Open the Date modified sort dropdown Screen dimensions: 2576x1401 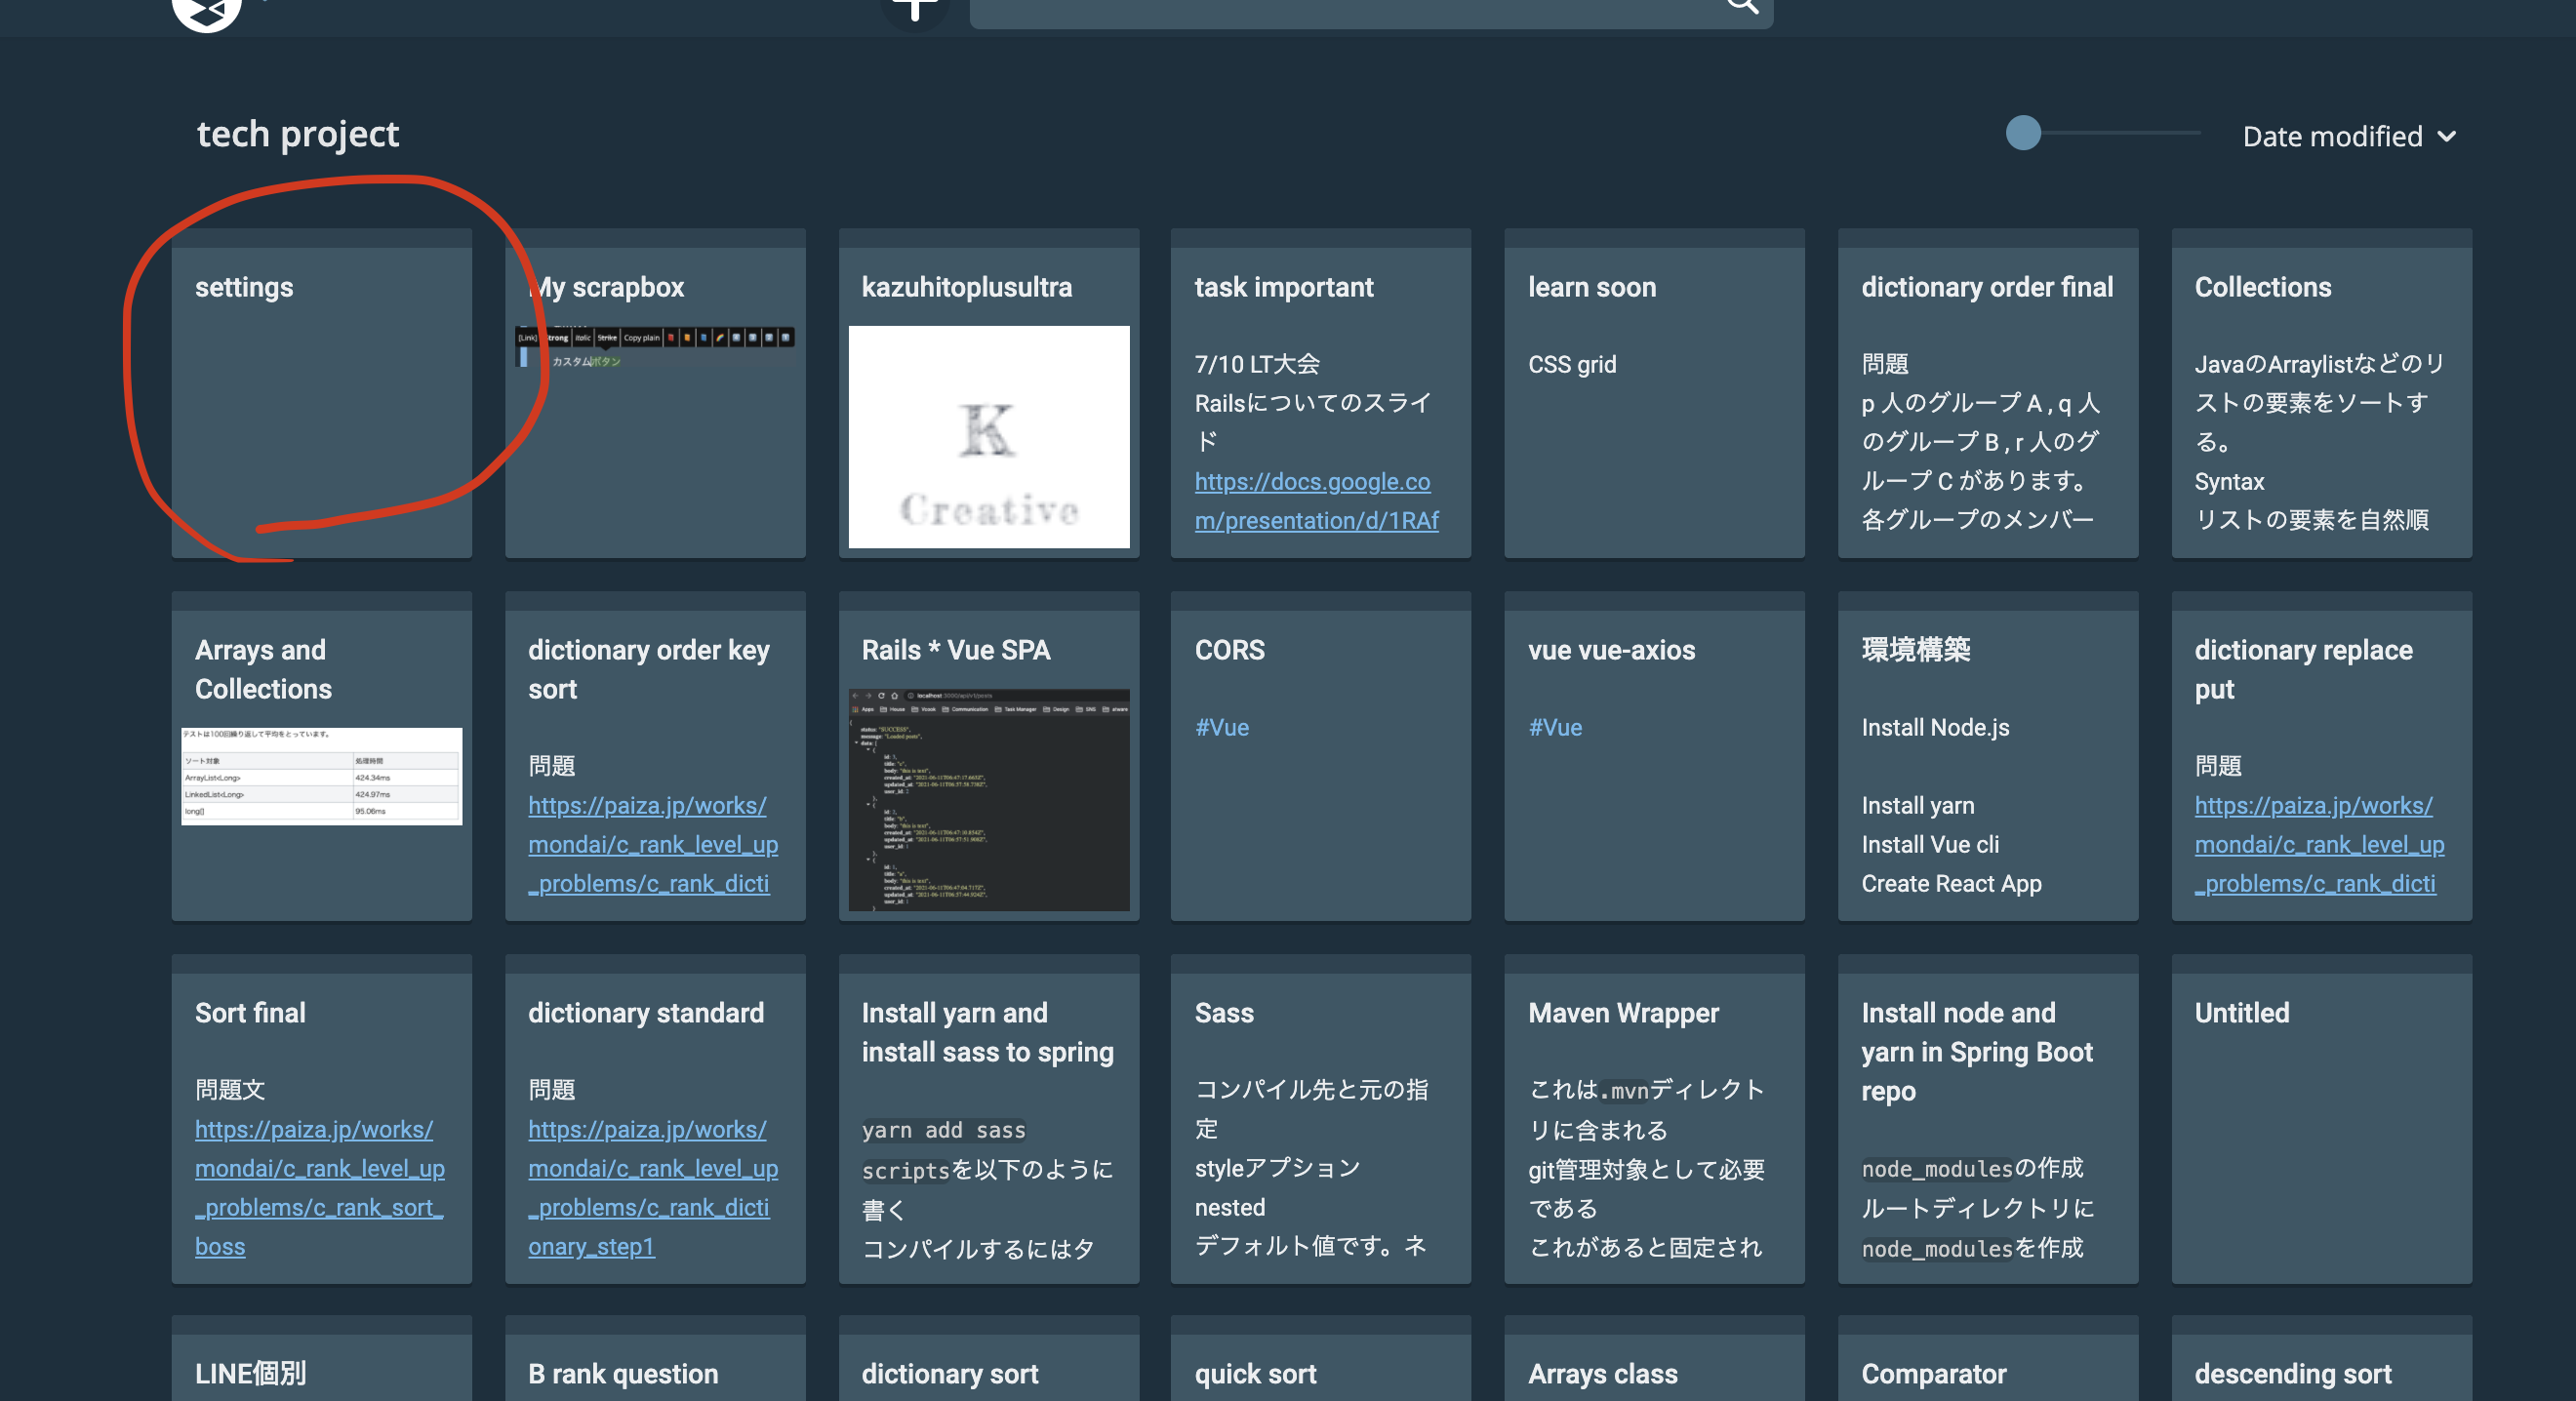point(2348,137)
